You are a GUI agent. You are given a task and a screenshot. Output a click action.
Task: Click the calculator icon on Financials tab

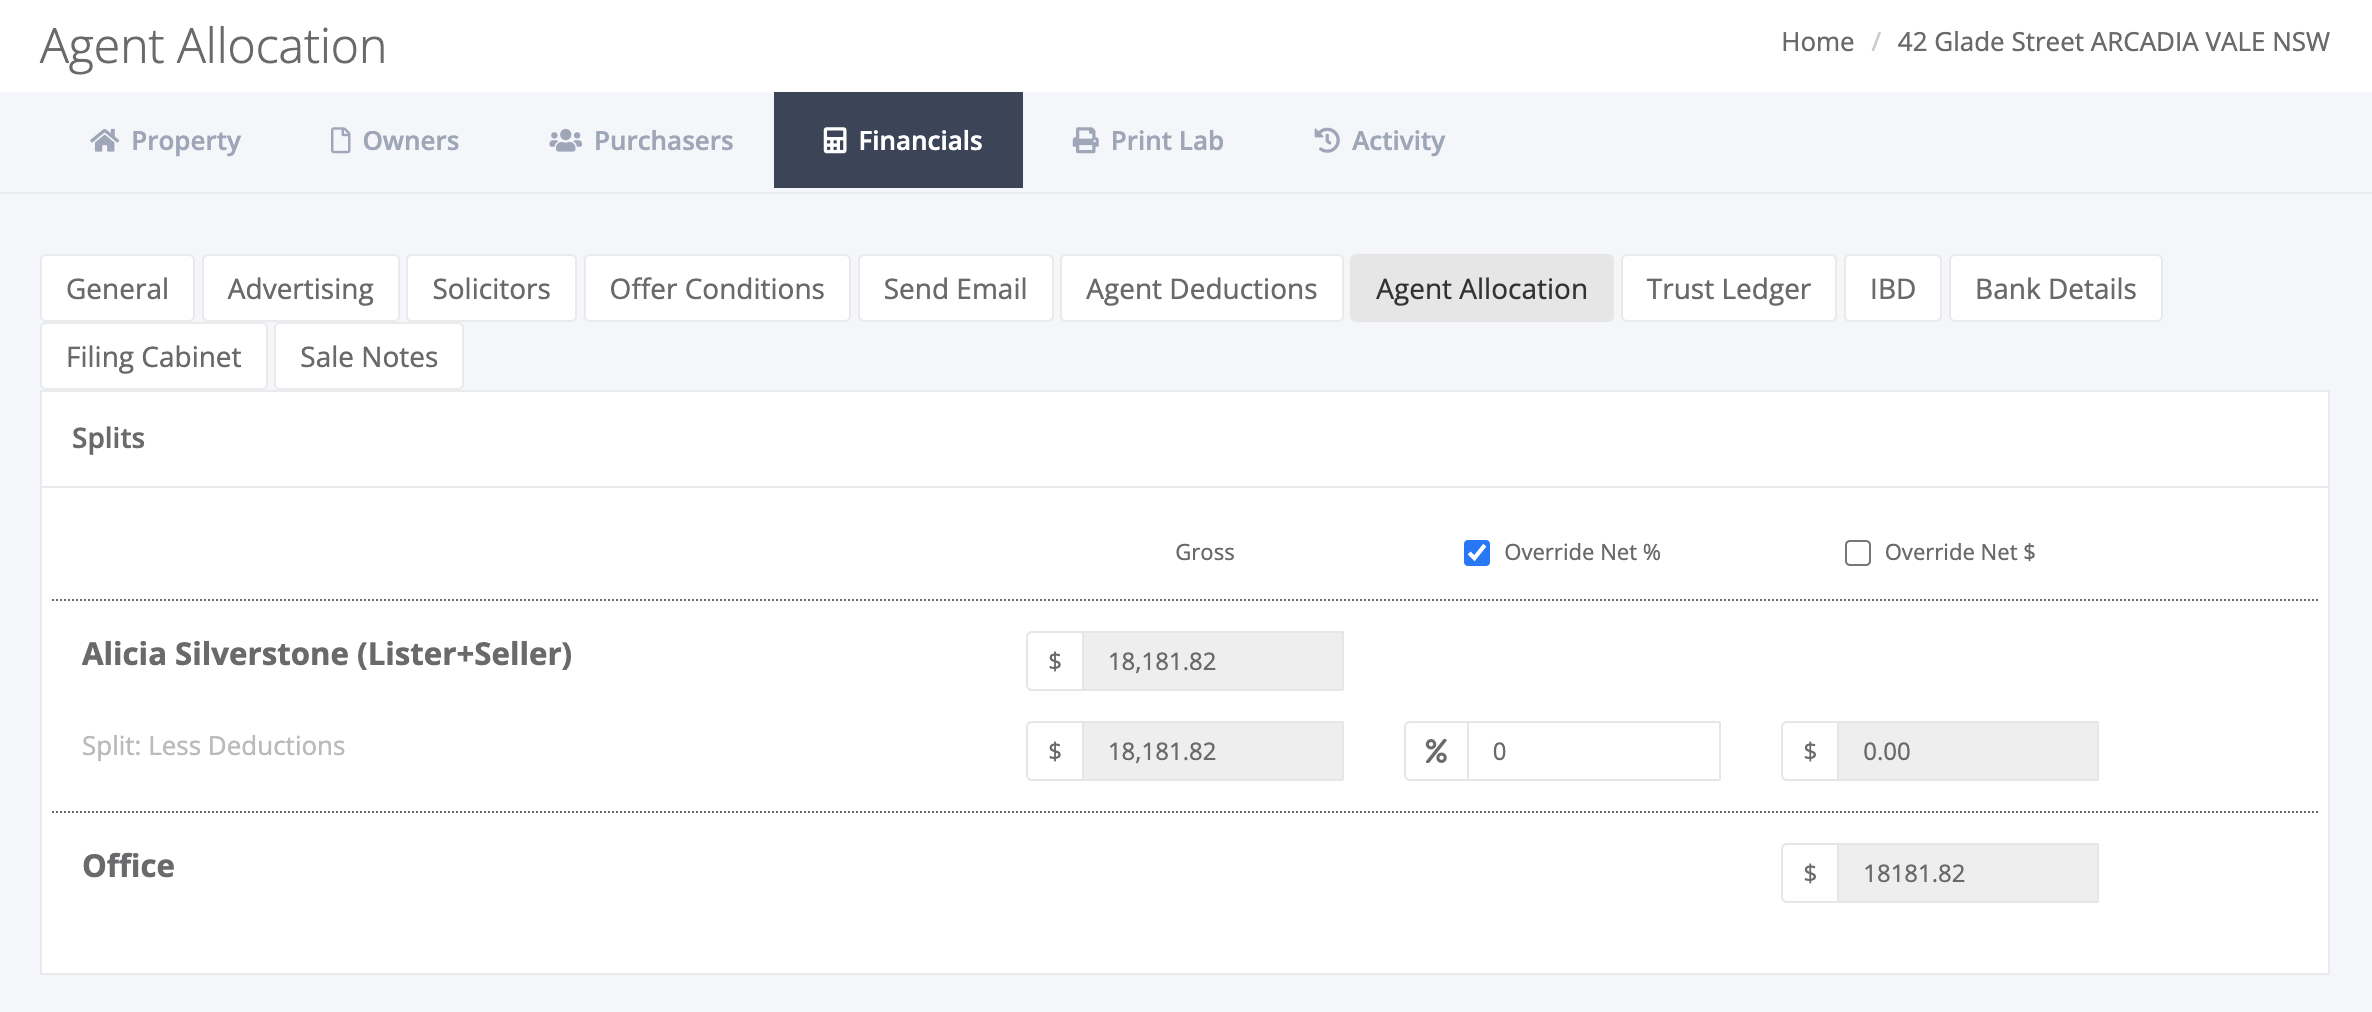click(x=834, y=141)
